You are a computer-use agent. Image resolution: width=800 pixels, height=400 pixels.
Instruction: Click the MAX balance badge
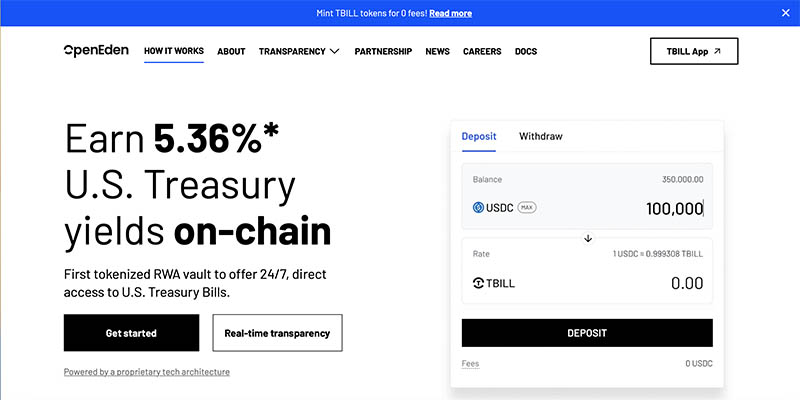pos(526,208)
